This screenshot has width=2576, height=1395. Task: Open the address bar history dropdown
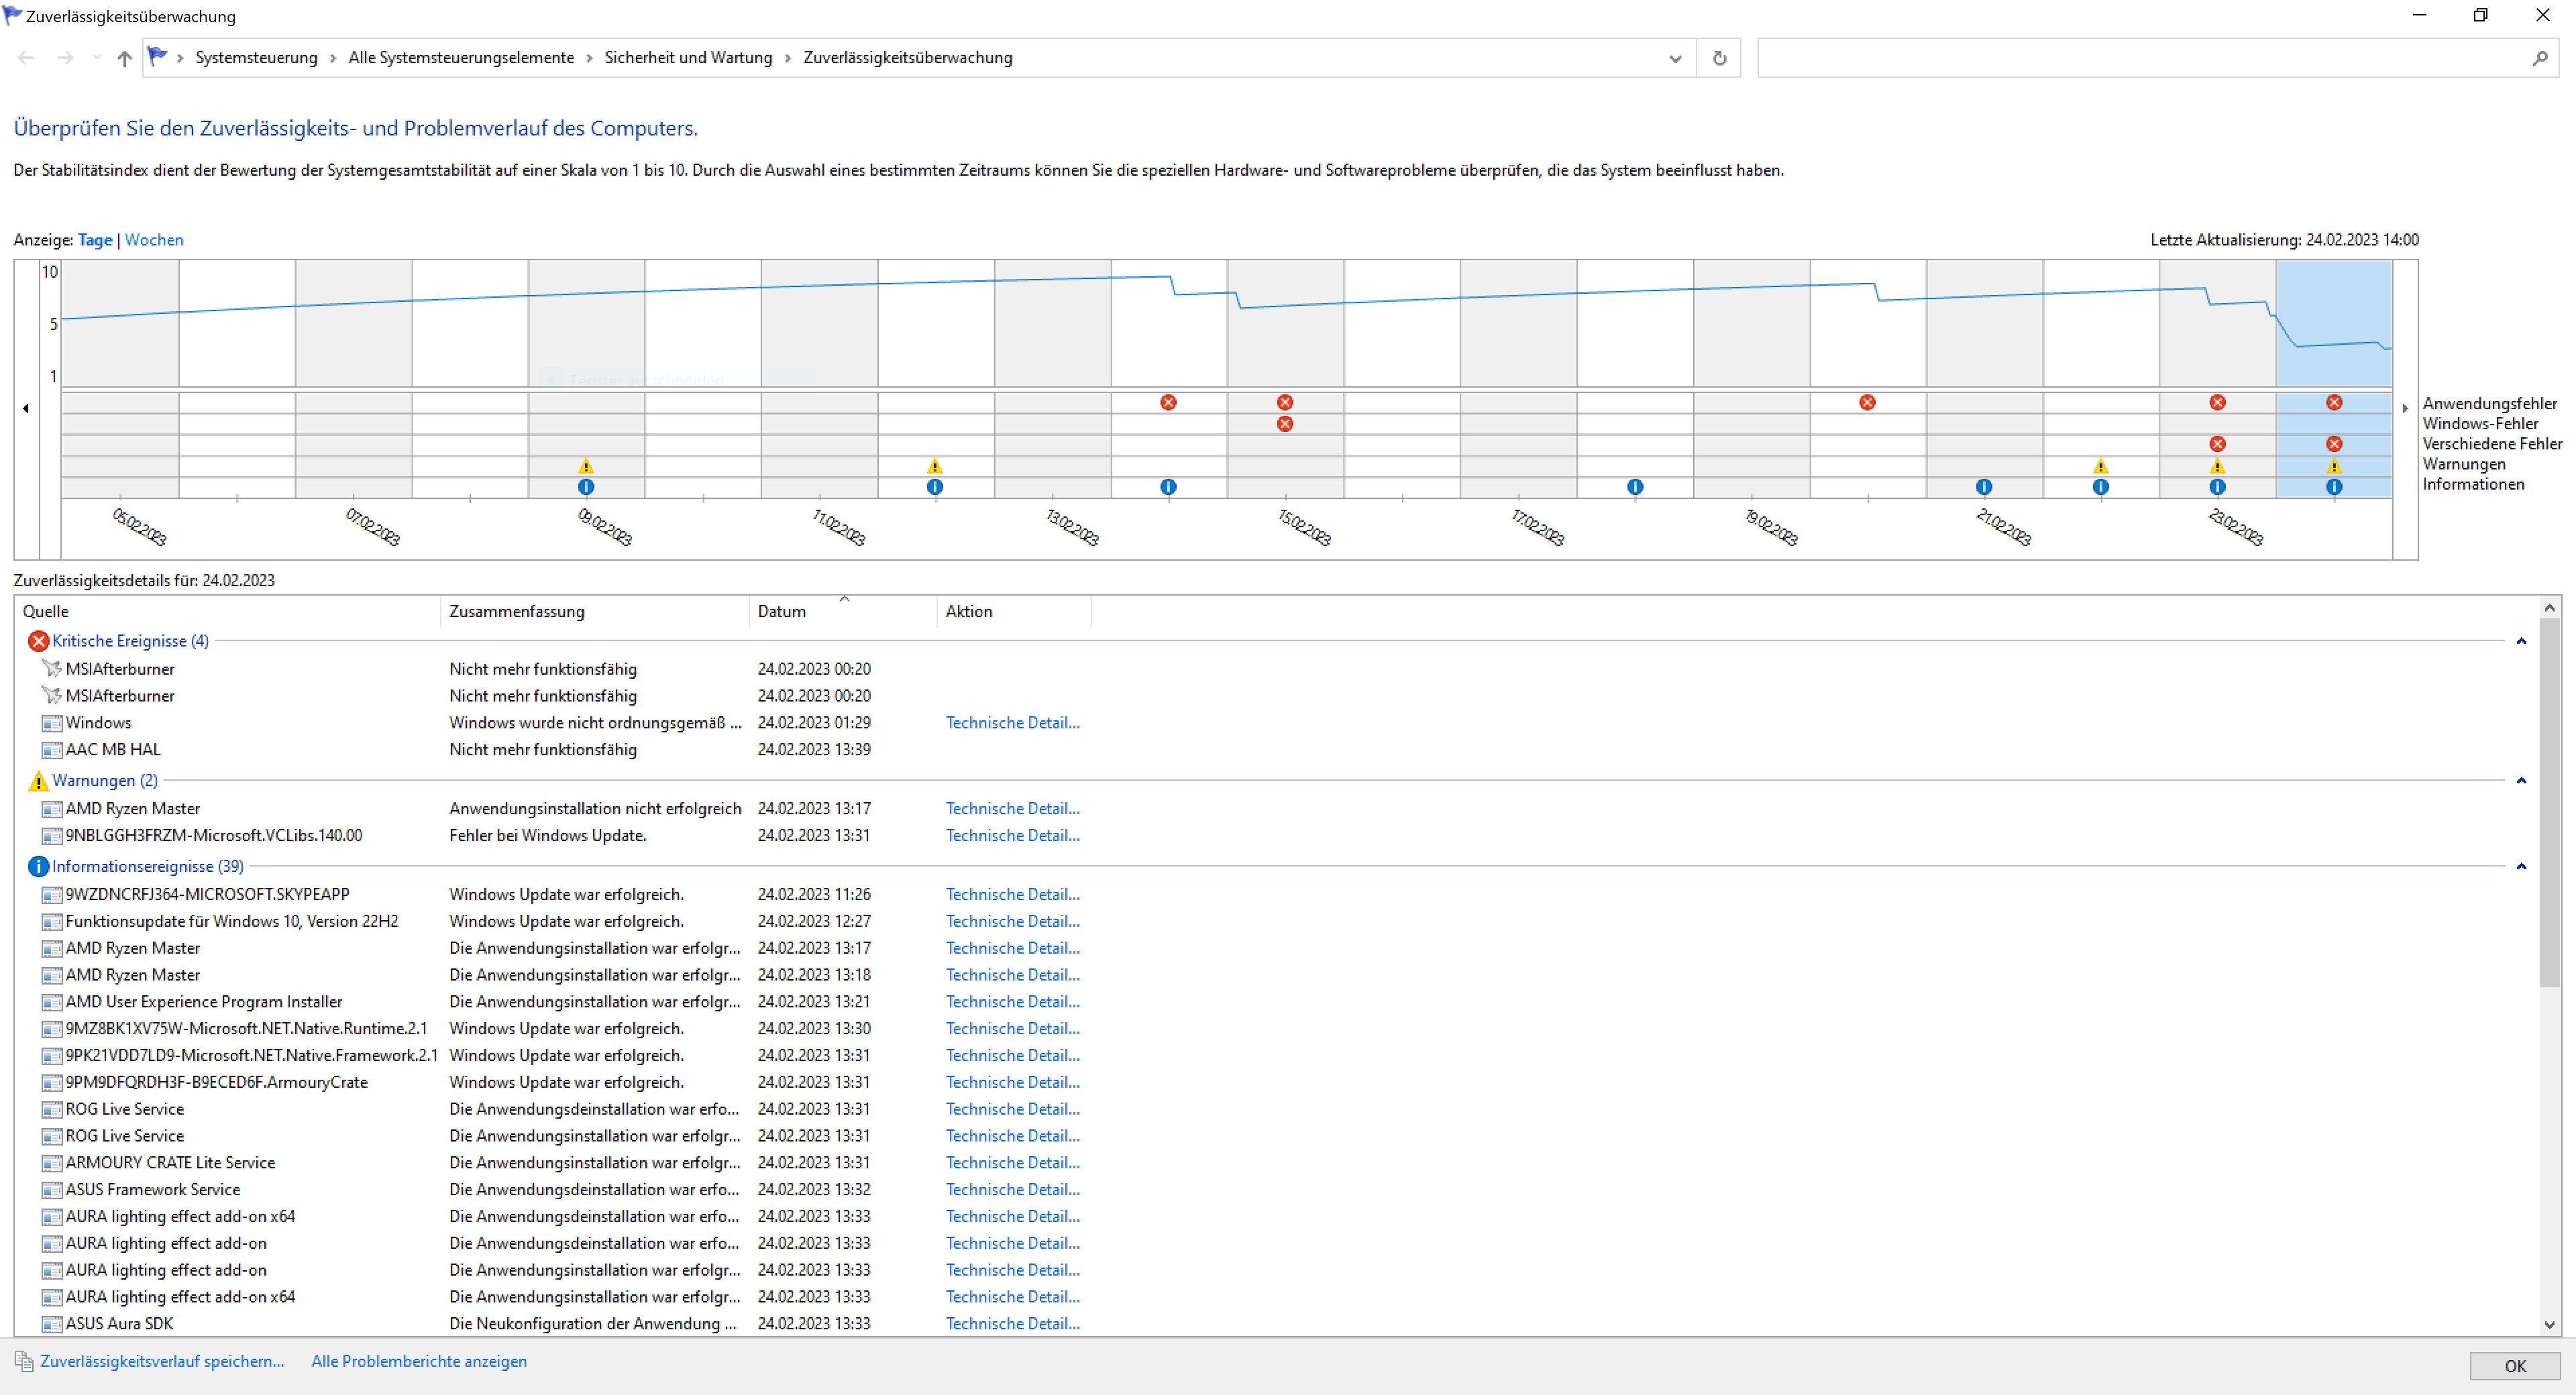point(1675,58)
